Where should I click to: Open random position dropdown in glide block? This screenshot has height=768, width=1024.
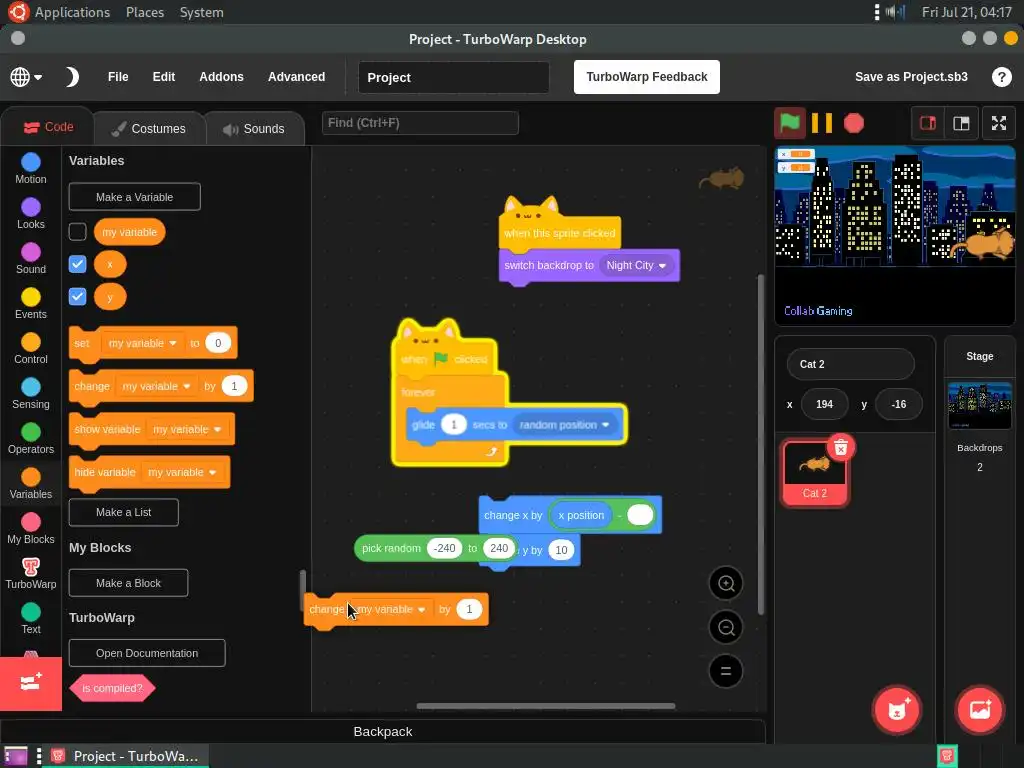564,424
